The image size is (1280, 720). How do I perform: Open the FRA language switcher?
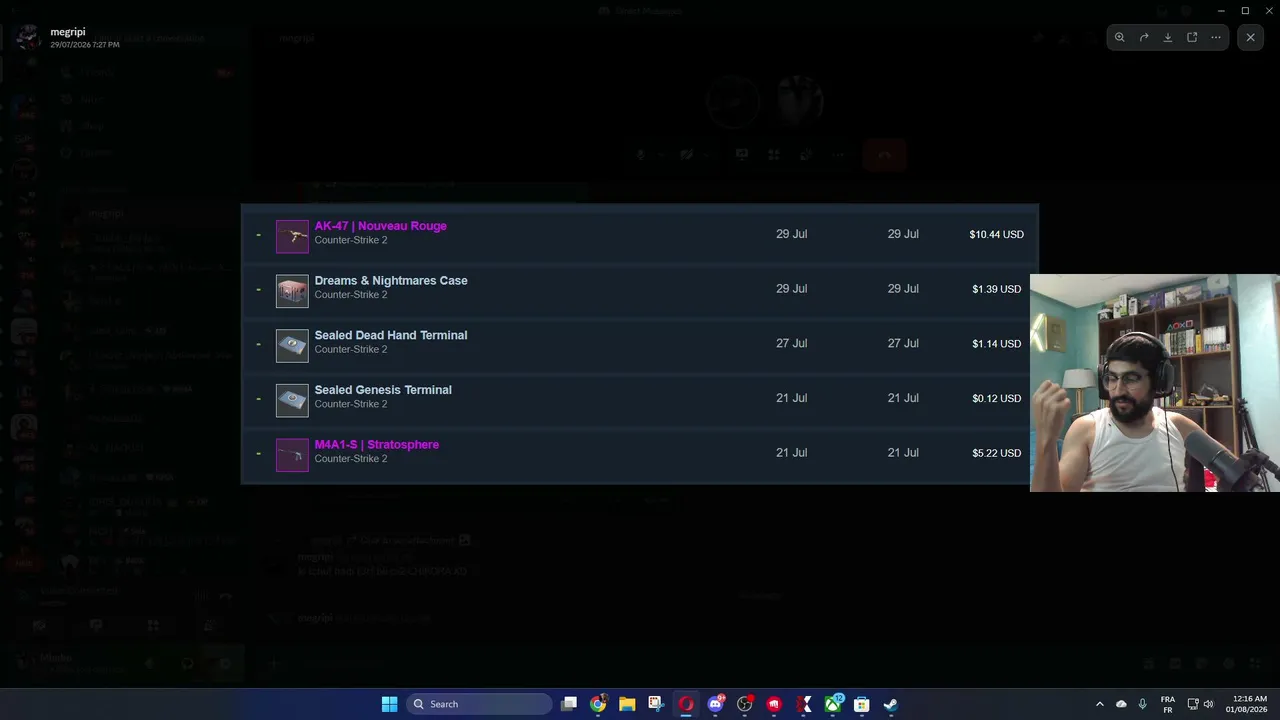(1168, 704)
